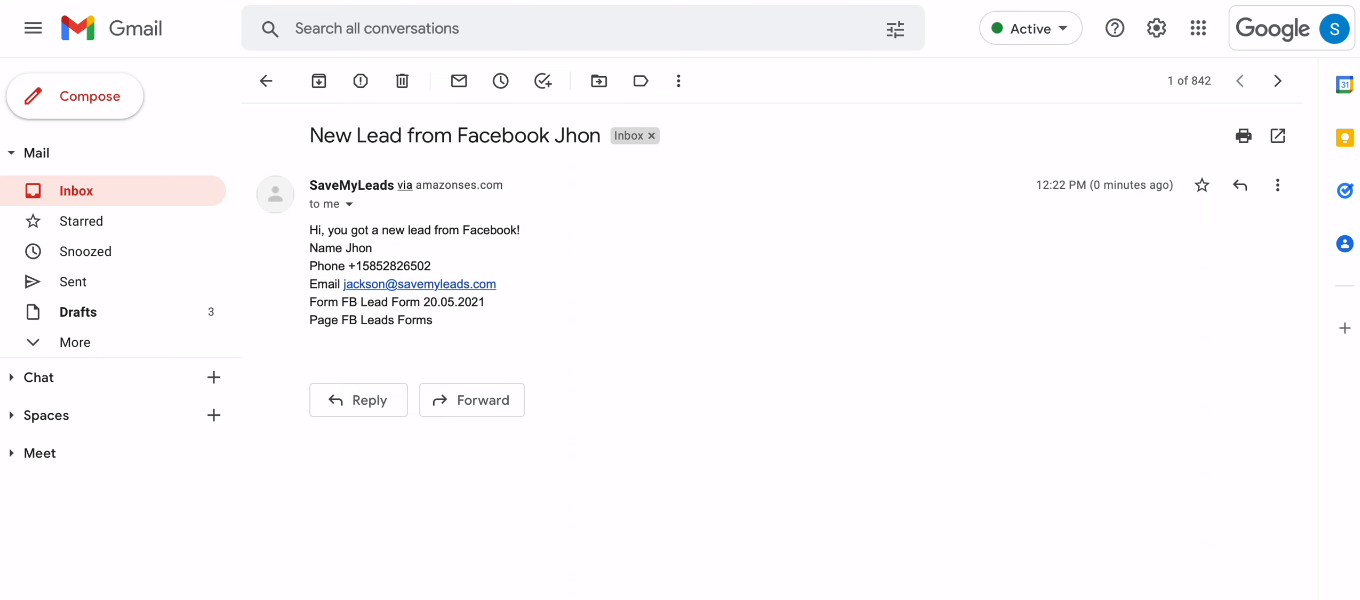Open the Google account avatar S

pyautogui.click(x=1334, y=28)
